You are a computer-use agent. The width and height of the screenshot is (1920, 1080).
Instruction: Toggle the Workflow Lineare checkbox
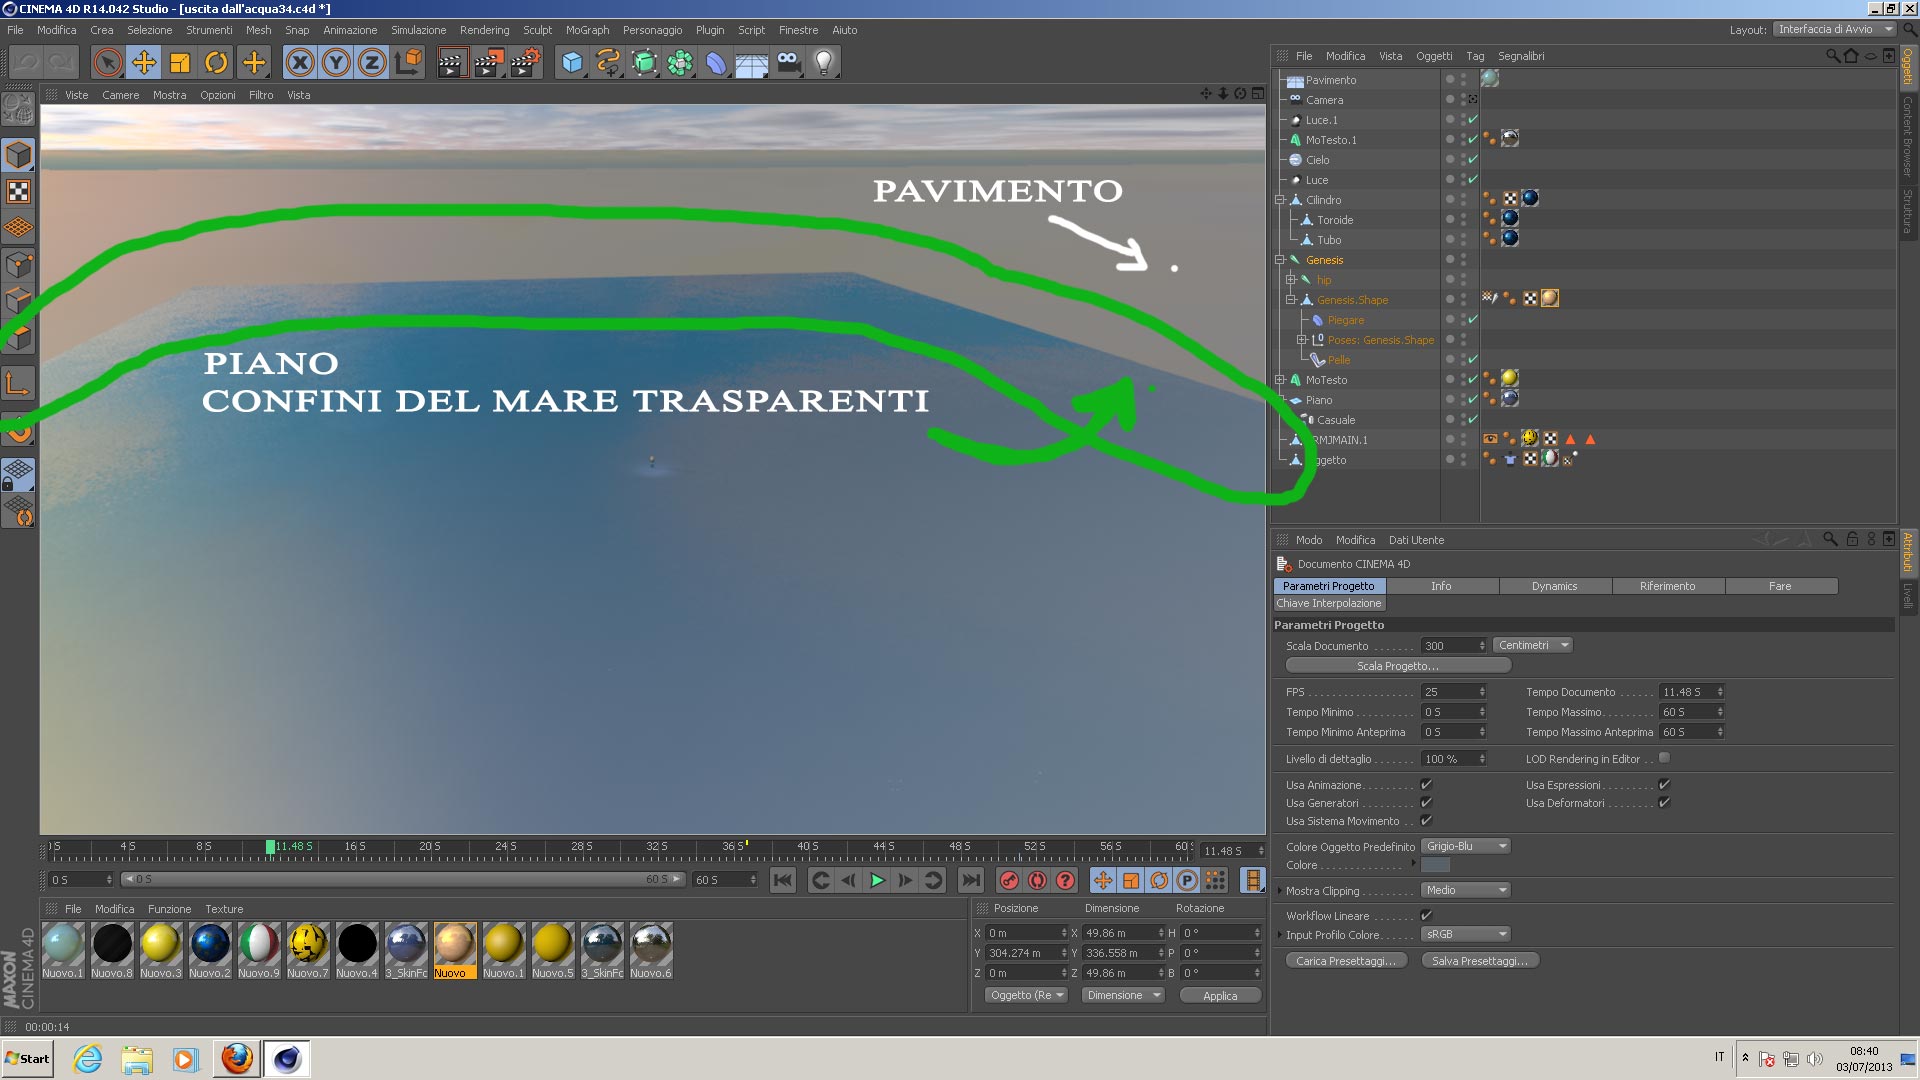(x=1426, y=916)
